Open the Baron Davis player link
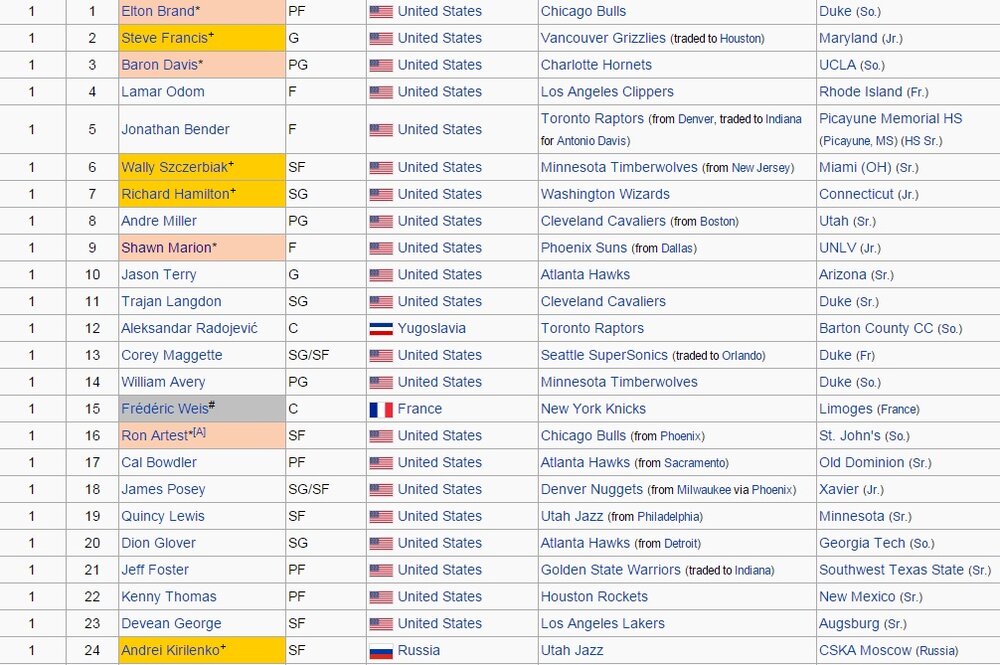Screen dimensions: 1000x665 (159, 64)
